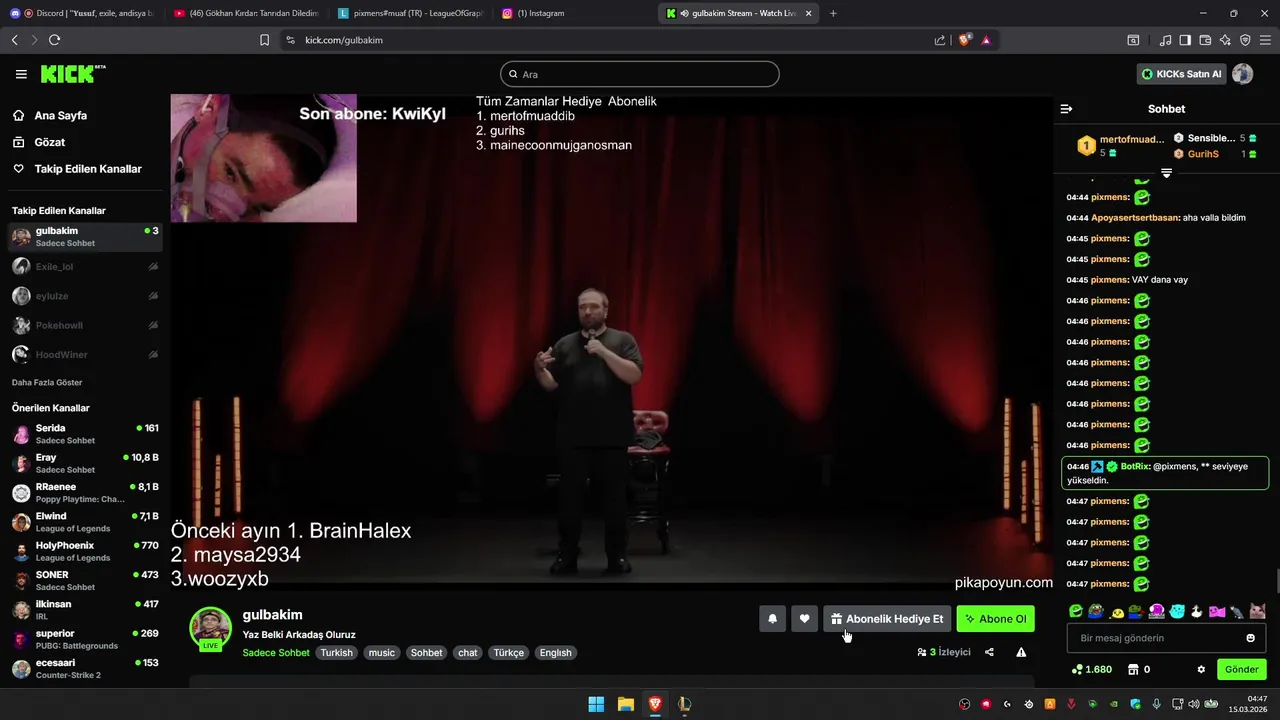The image size is (1280, 720).
Task: Click the report warning triangle icon
Action: [1021, 652]
